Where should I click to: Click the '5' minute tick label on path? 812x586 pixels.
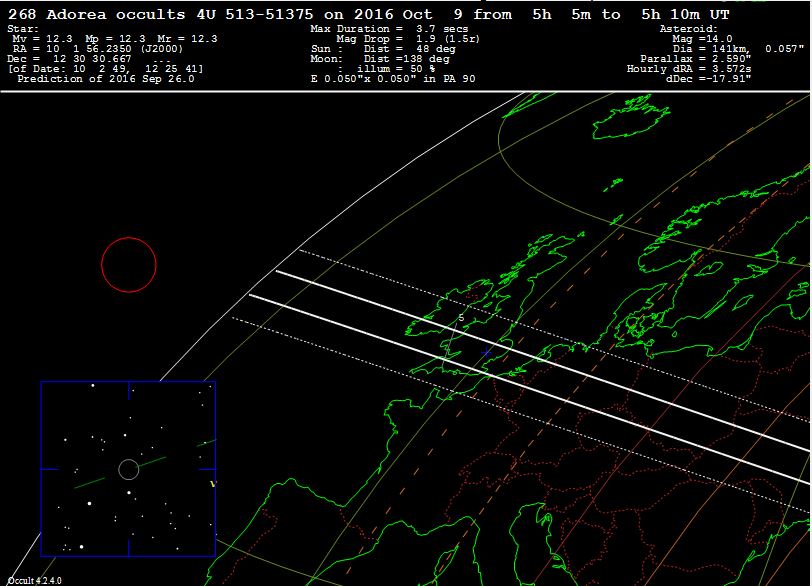[460, 318]
